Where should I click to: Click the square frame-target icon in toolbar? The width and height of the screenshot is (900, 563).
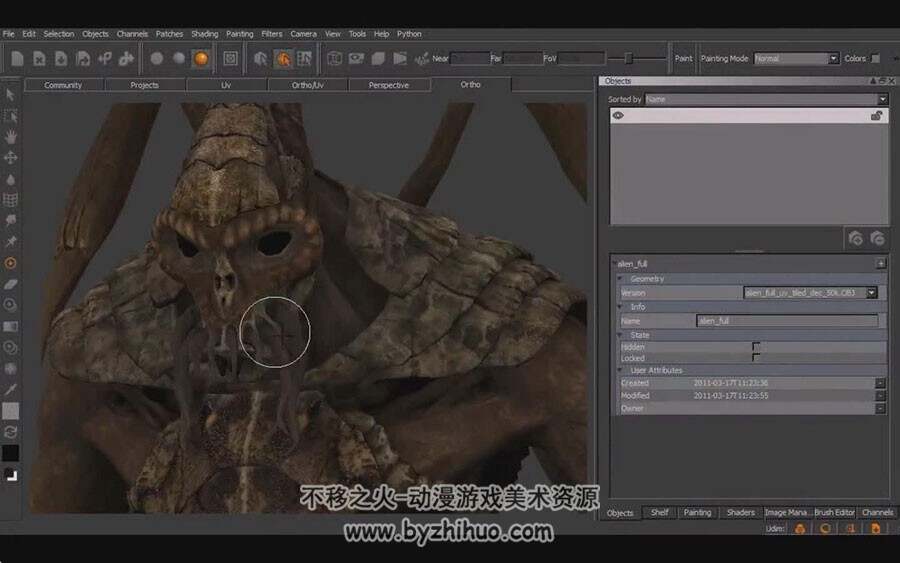230,59
